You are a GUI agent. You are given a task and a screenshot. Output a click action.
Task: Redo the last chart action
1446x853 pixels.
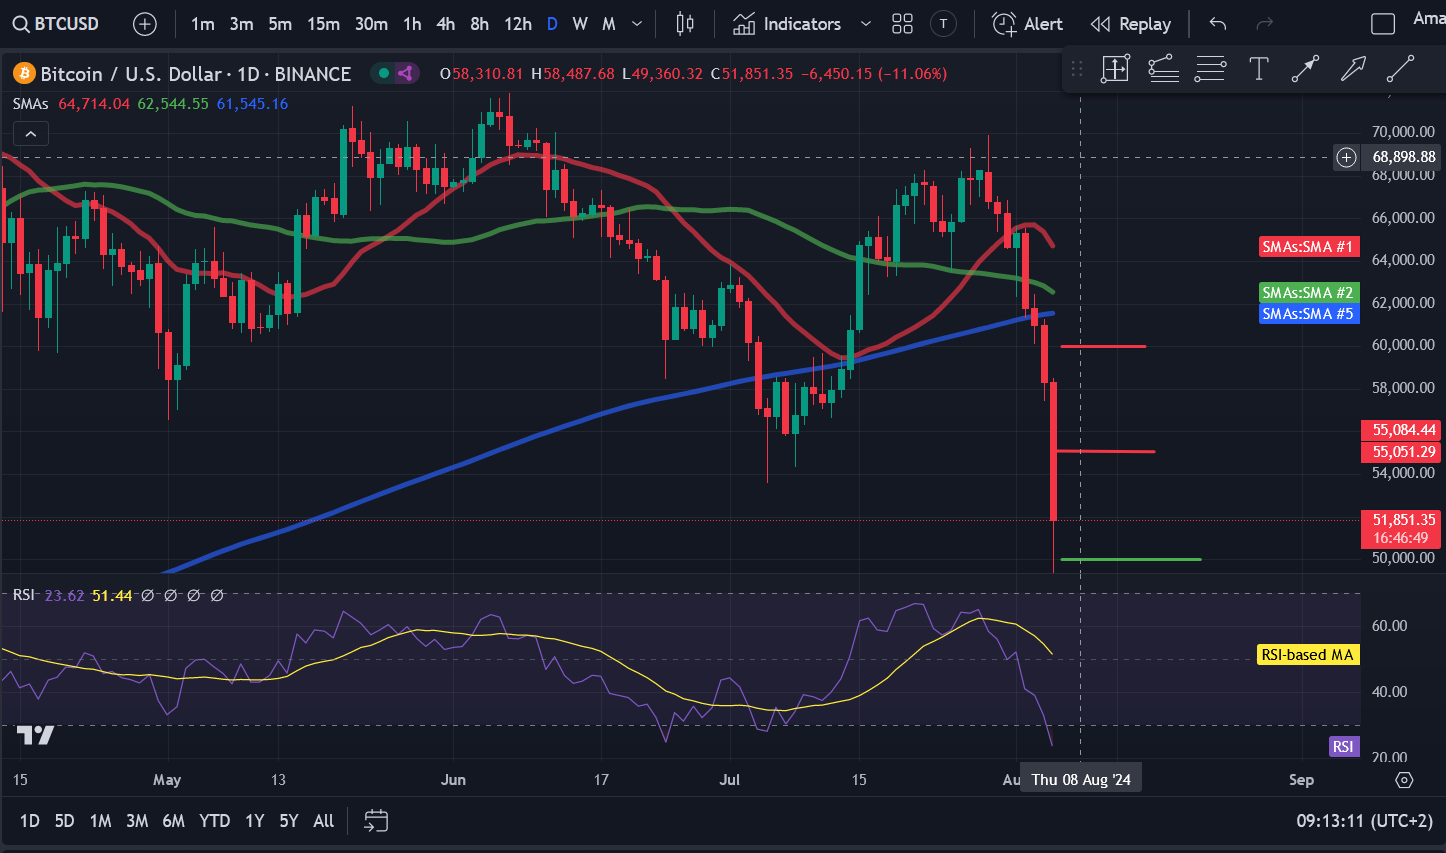(1265, 24)
